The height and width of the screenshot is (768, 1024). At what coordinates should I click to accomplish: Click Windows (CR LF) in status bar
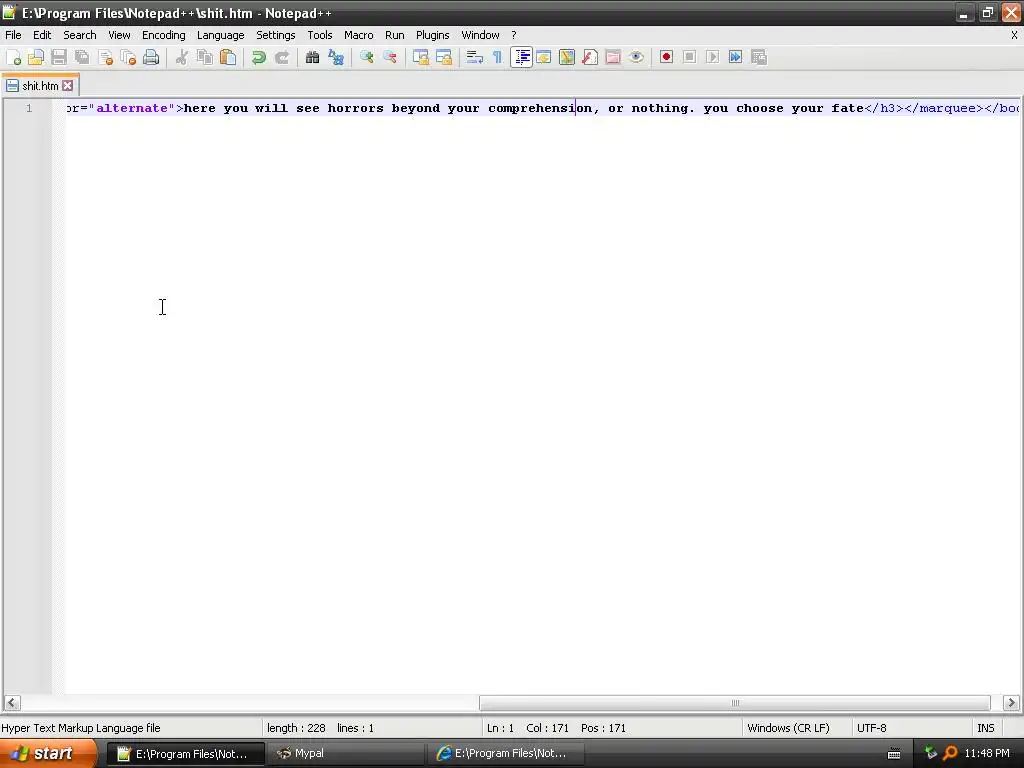[788, 728]
